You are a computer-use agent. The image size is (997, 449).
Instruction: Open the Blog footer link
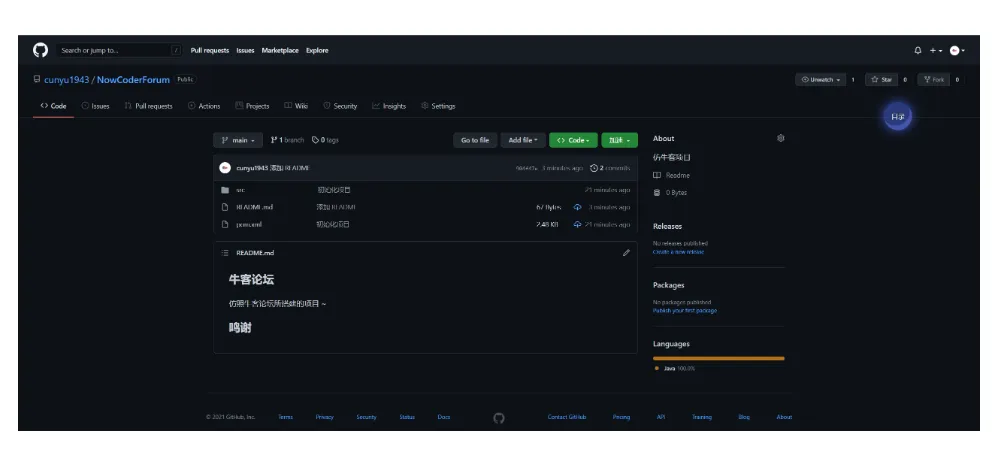click(744, 417)
